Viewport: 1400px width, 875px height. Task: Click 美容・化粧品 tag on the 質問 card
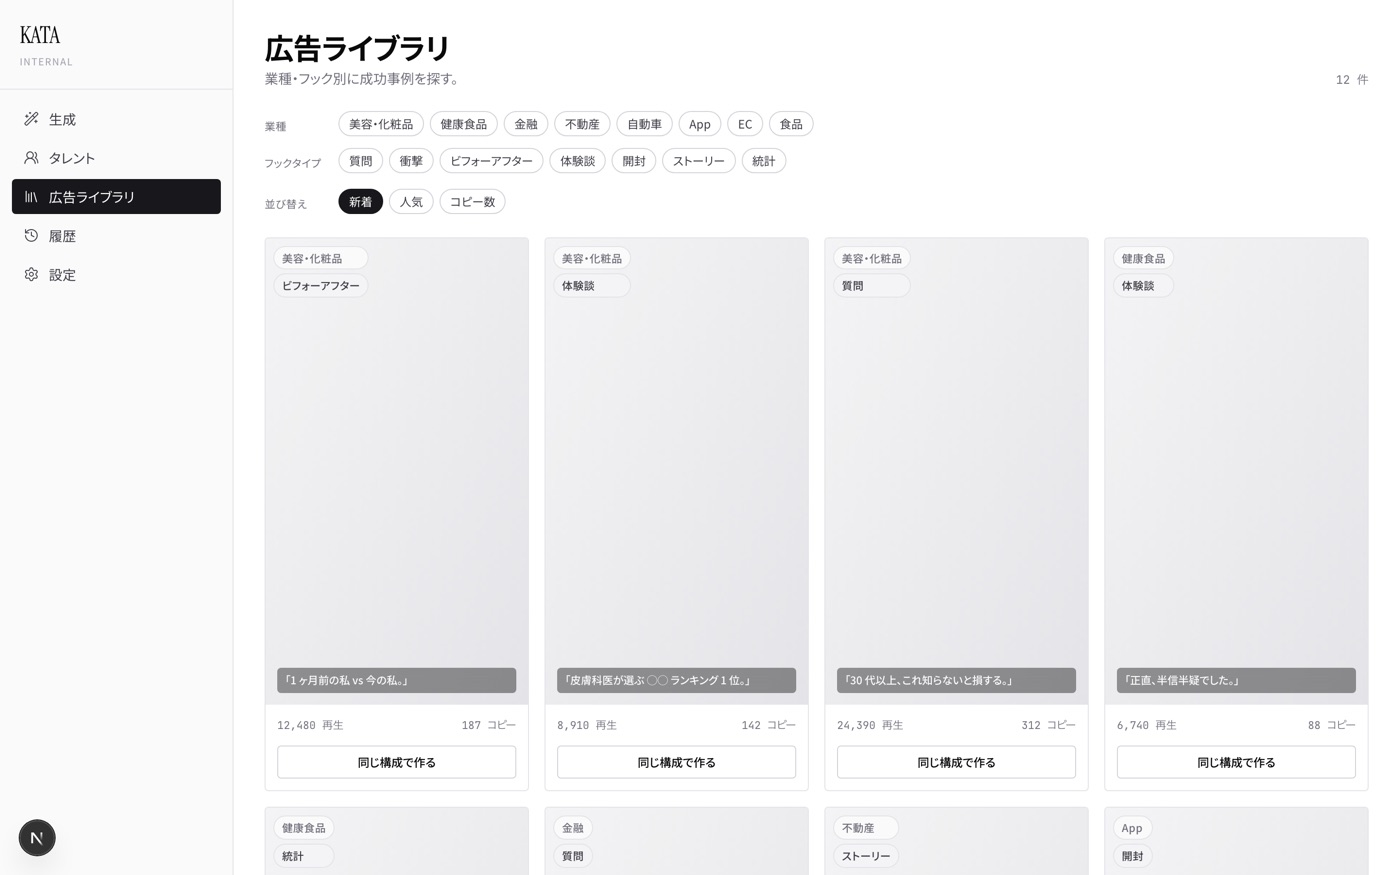point(872,259)
